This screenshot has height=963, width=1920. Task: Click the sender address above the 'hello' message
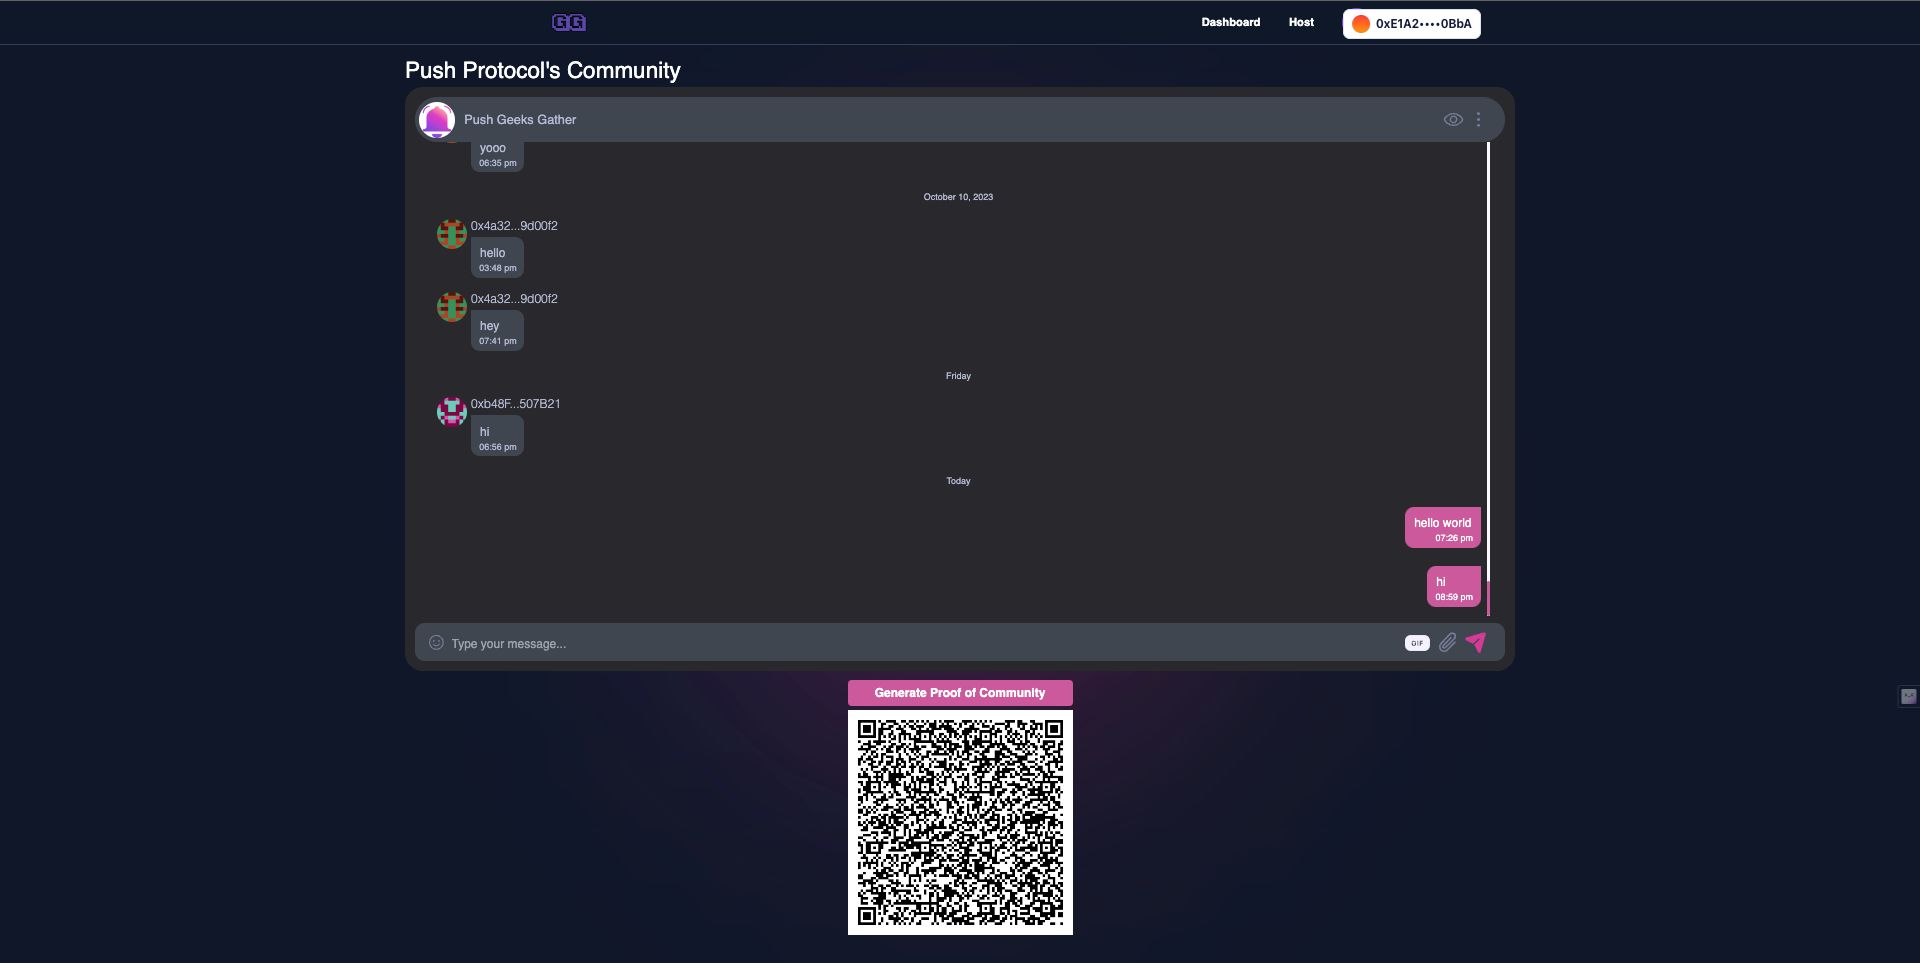coord(514,226)
